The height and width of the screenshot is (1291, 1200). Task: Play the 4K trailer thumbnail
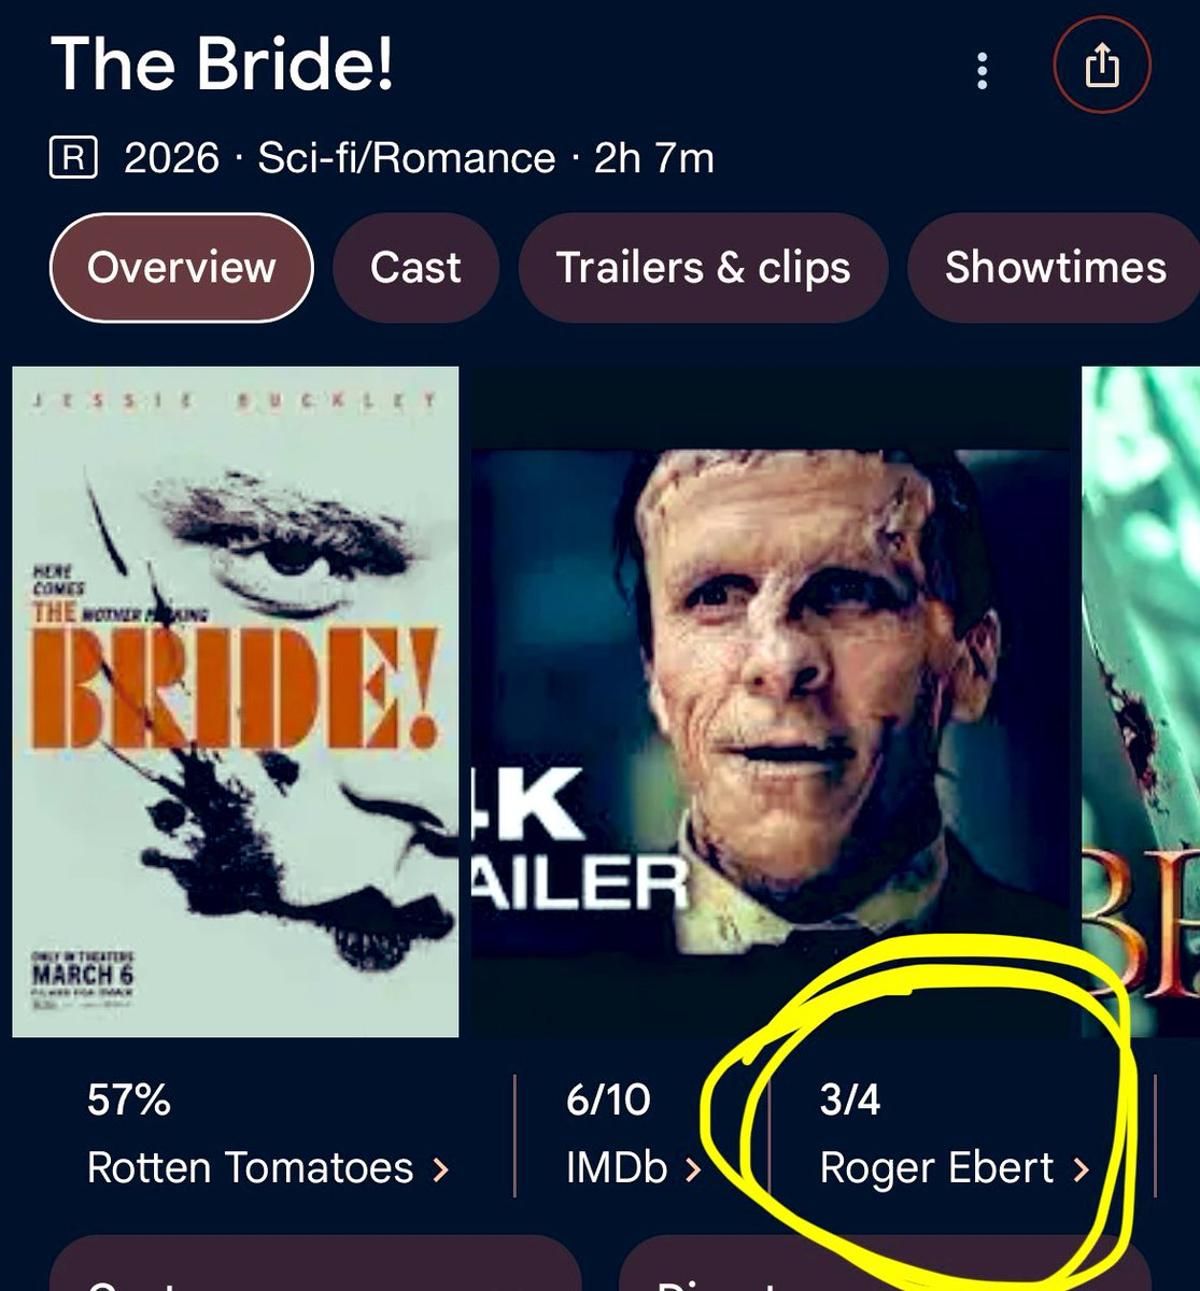770,702
